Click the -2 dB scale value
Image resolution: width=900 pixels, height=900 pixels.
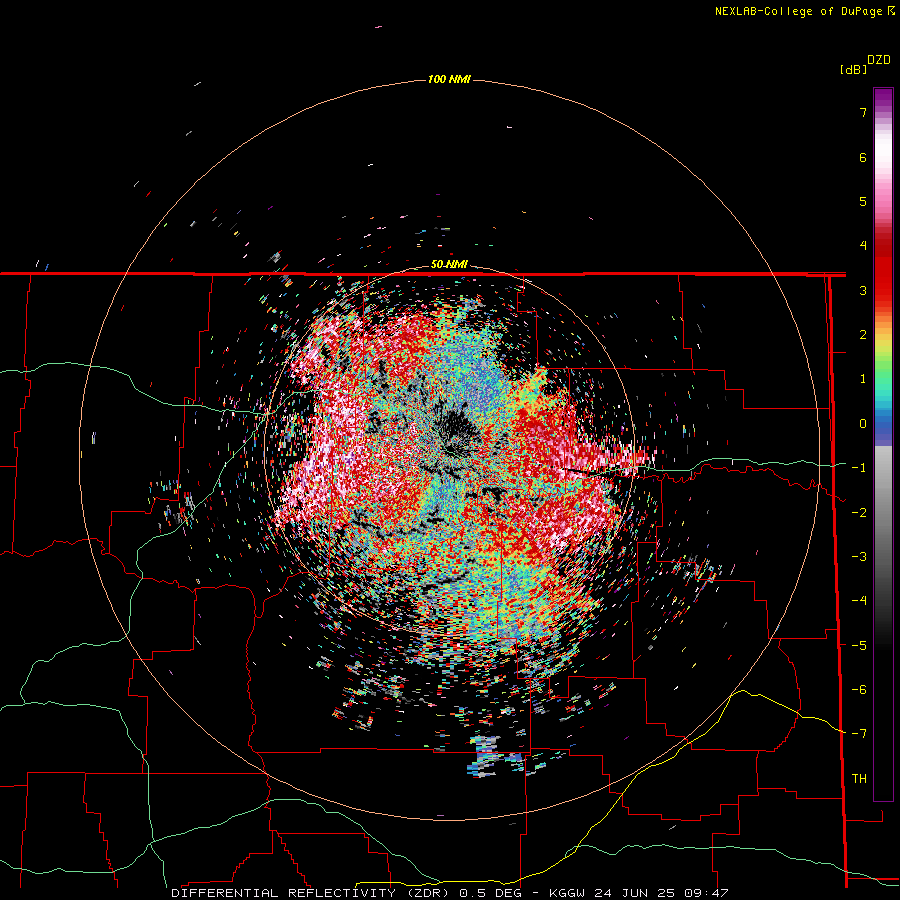point(859,513)
